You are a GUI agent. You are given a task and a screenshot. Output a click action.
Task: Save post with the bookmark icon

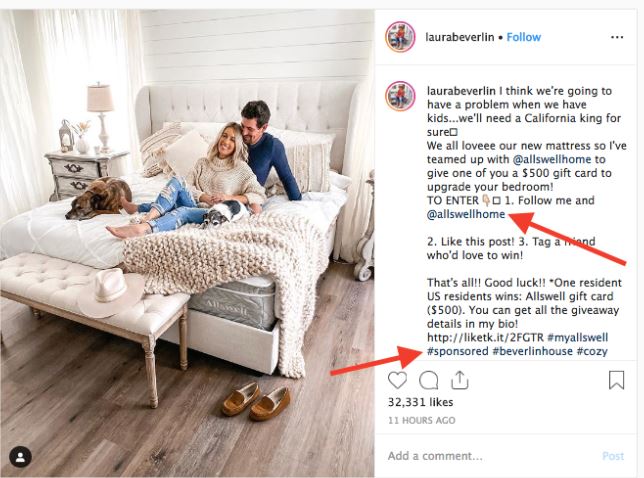(616, 380)
